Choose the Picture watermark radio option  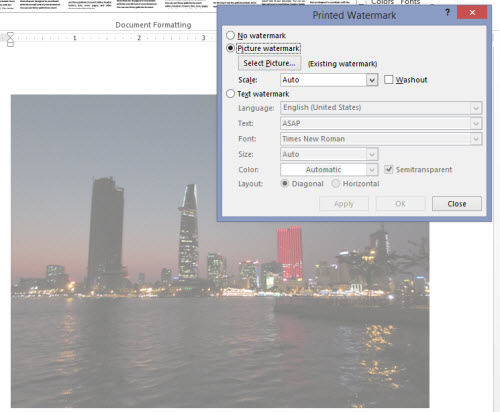tap(230, 48)
